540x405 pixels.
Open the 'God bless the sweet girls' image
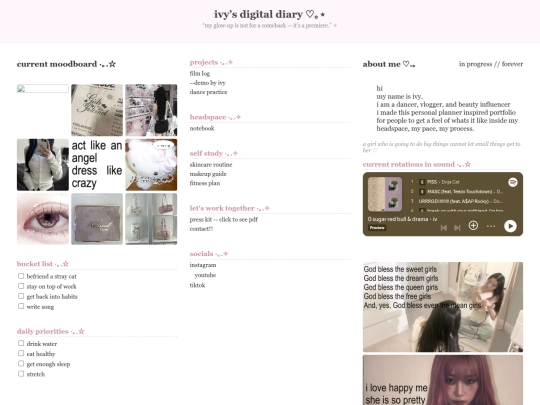[443, 307]
